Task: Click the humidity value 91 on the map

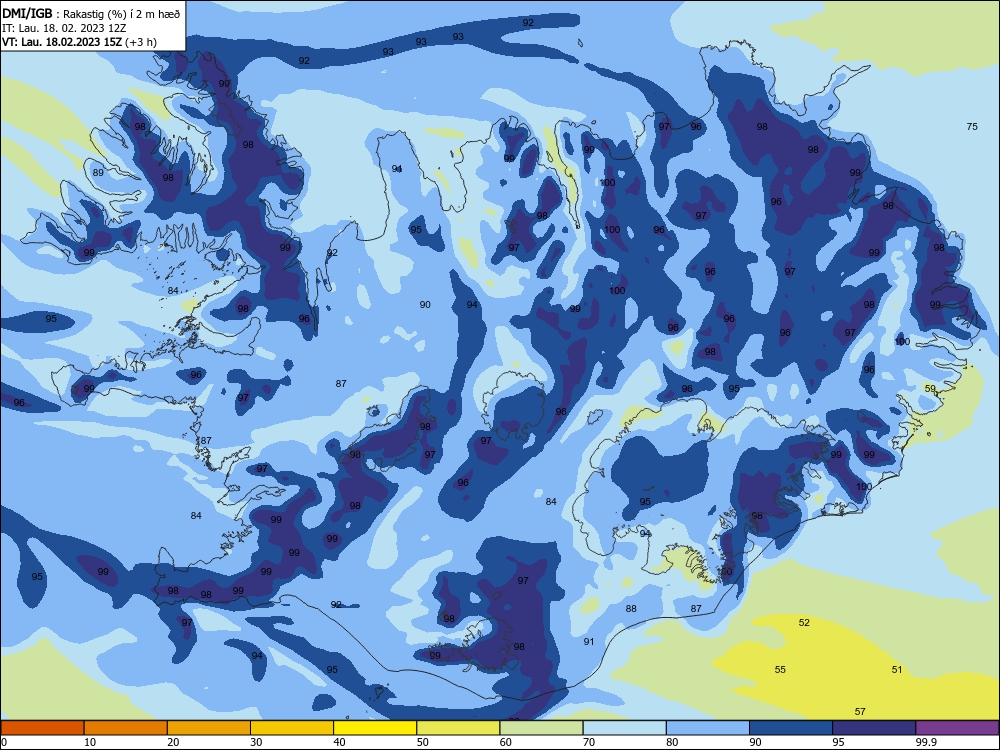Action: coord(589,642)
